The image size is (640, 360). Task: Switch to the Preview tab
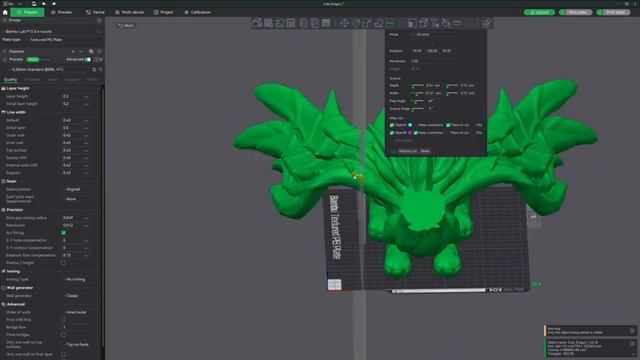[62, 12]
